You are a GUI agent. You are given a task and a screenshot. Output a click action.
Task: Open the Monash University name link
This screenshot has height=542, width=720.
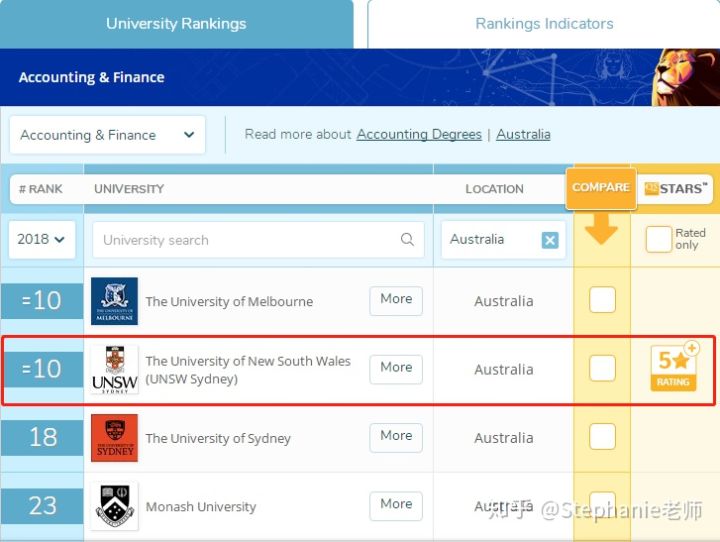(201, 507)
